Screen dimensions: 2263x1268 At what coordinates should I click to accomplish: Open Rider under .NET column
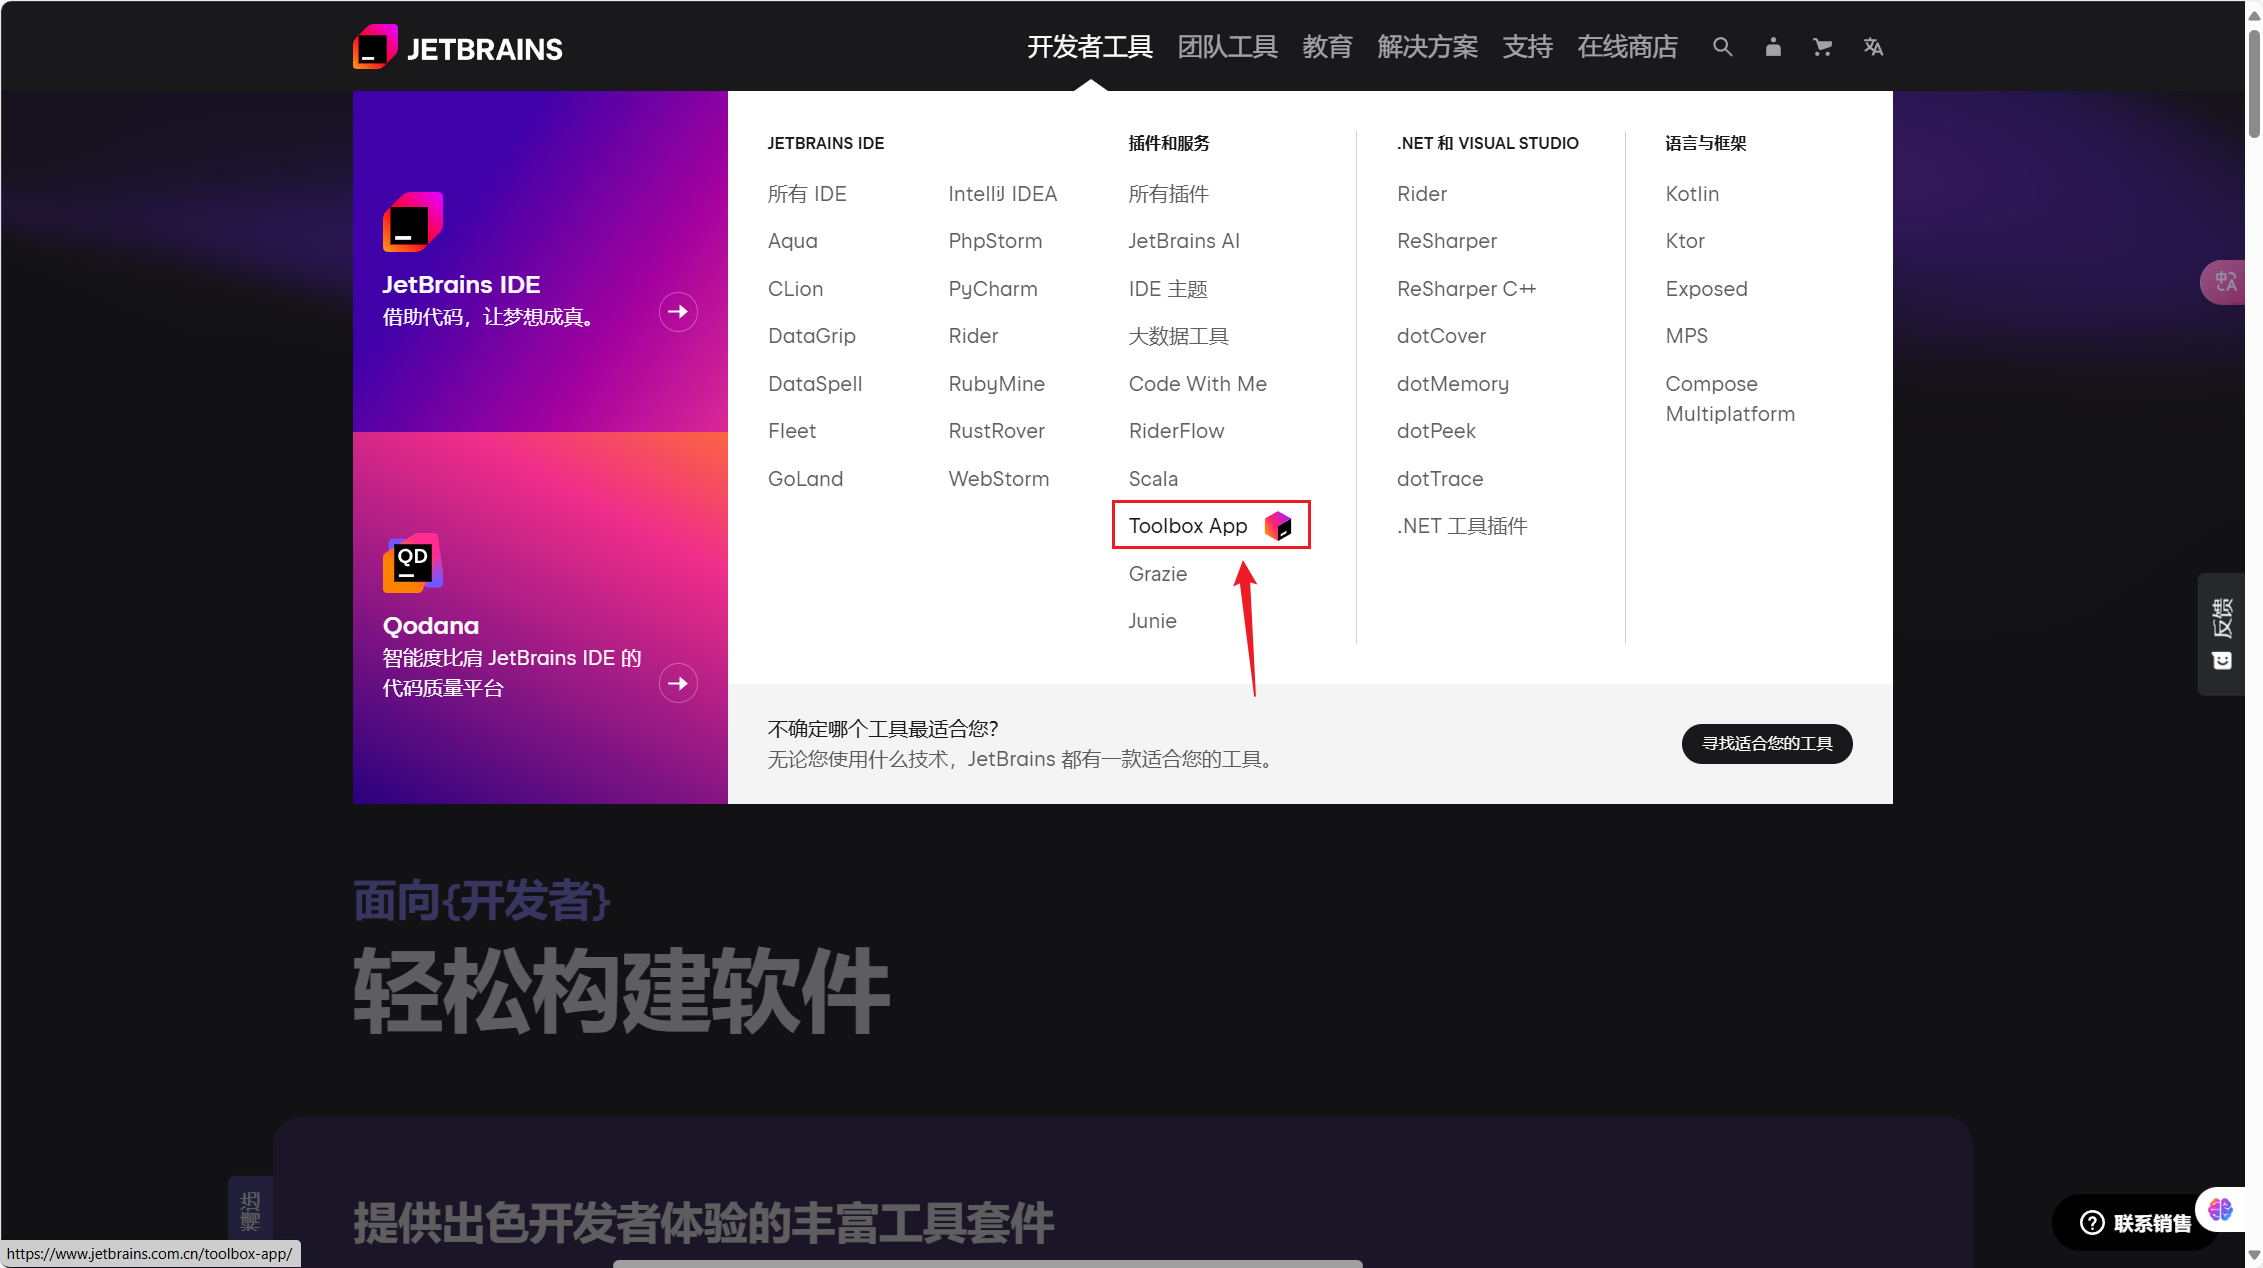(x=1422, y=194)
